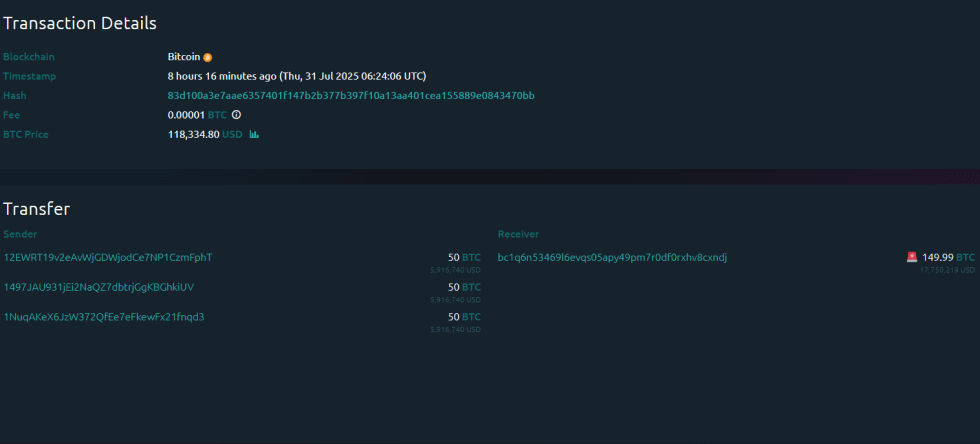Open the transaction hash link

(x=351, y=96)
